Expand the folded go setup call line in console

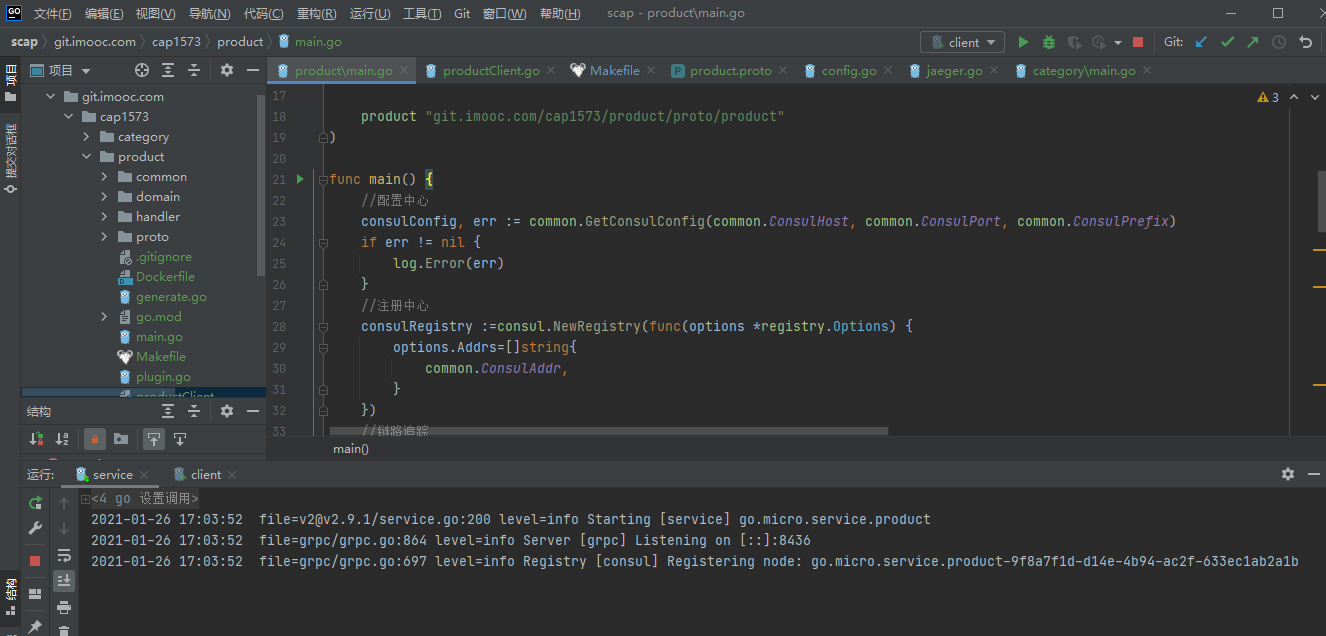tap(86, 499)
